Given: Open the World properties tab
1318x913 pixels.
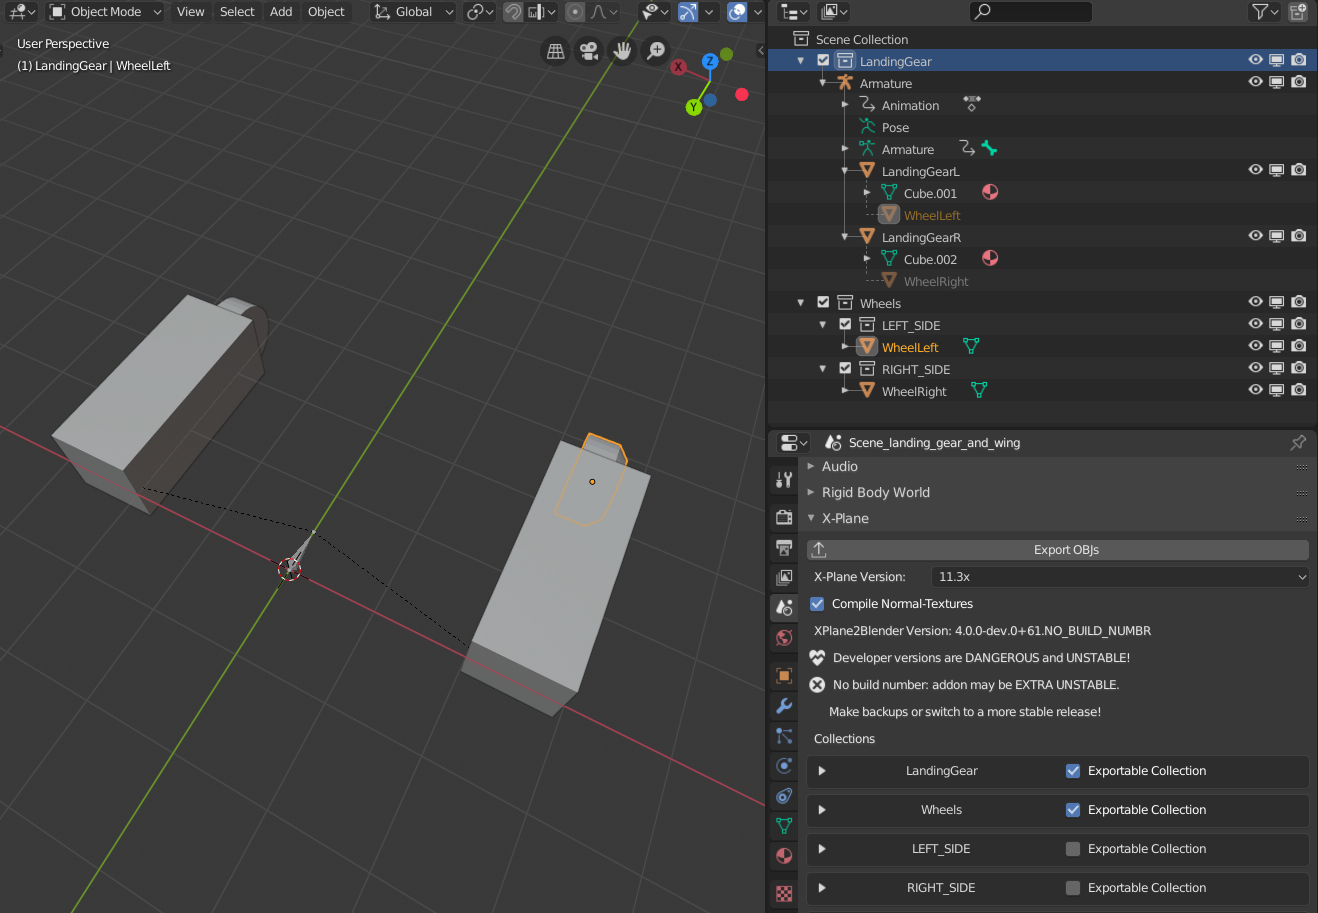Looking at the screenshot, I should pos(784,637).
